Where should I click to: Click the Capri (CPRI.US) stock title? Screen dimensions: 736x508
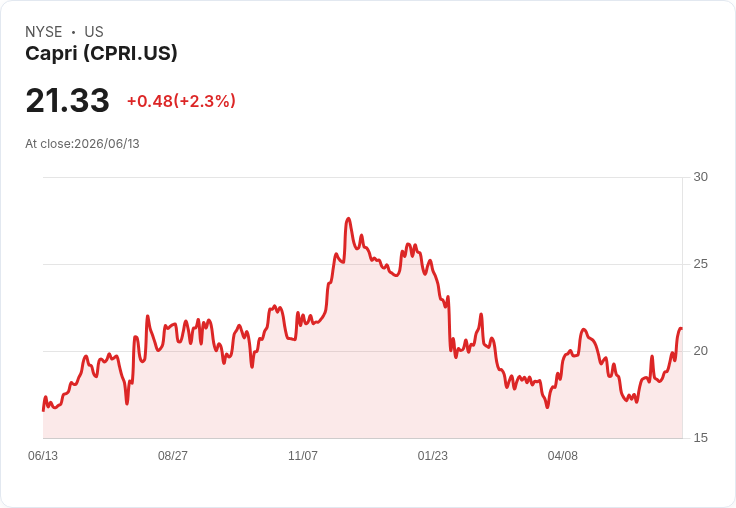pos(101,53)
